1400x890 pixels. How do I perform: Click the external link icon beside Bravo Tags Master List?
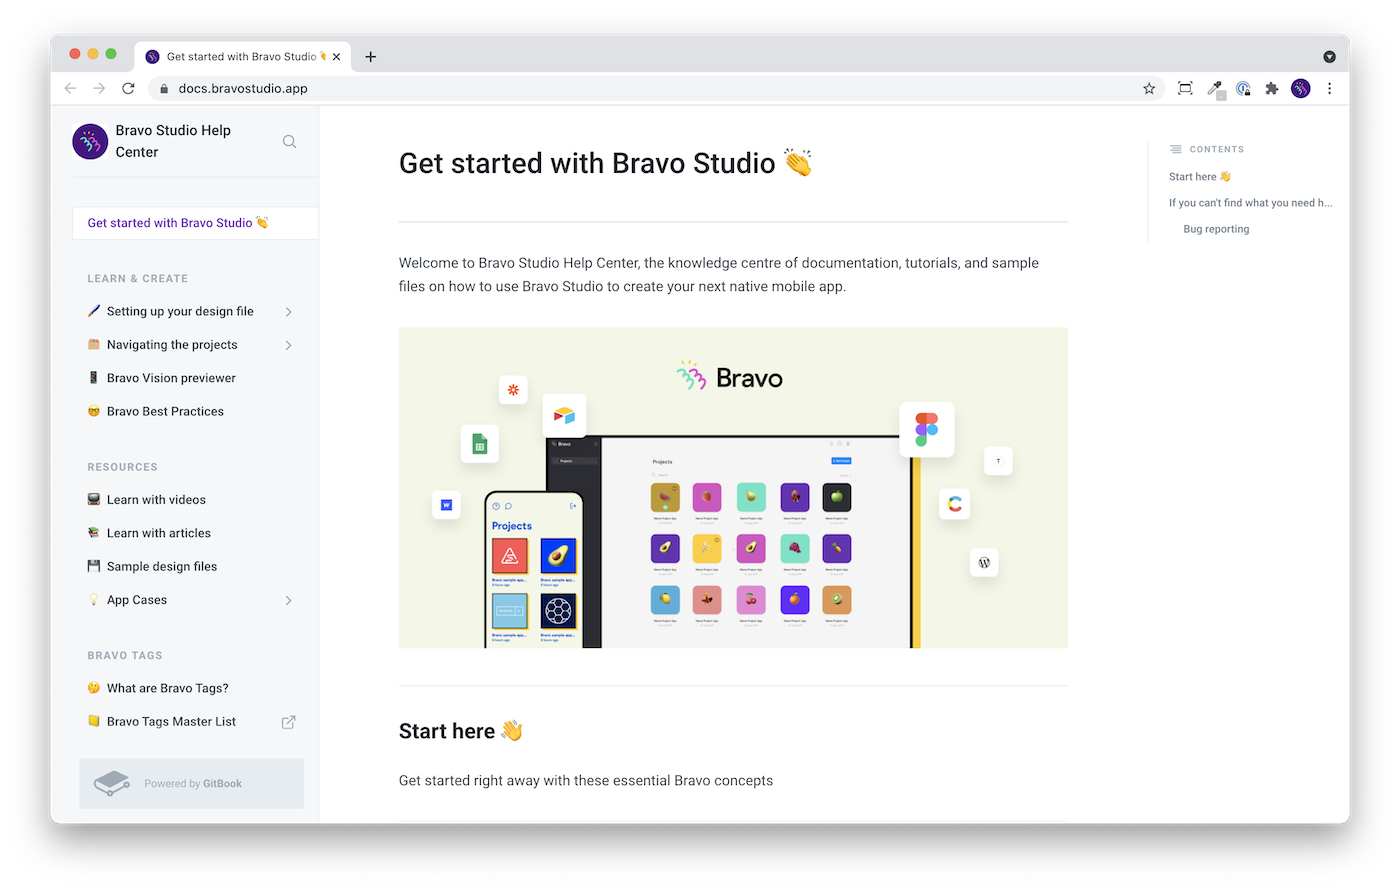[288, 722]
